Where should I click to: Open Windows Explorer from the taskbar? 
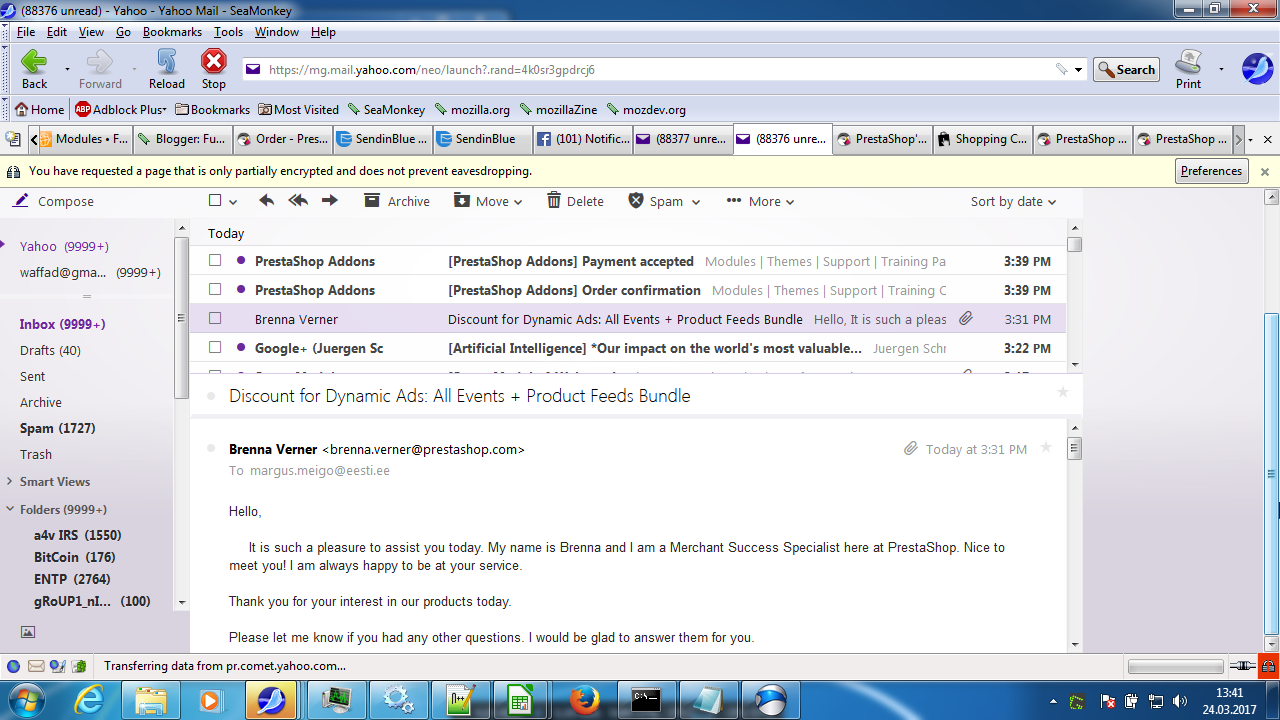point(151,699)
